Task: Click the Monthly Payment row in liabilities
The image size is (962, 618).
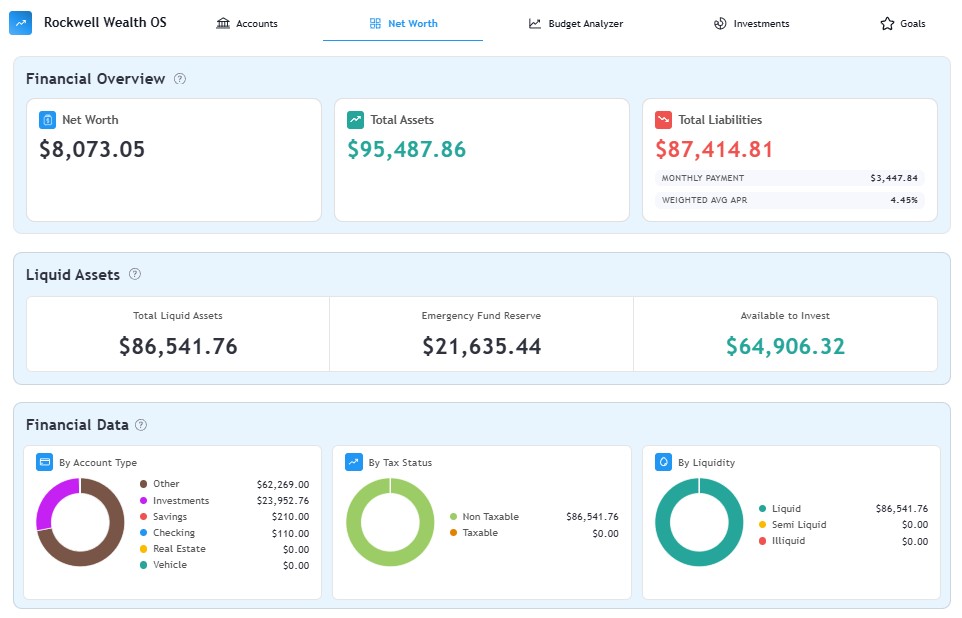Action: pos(789,178)
